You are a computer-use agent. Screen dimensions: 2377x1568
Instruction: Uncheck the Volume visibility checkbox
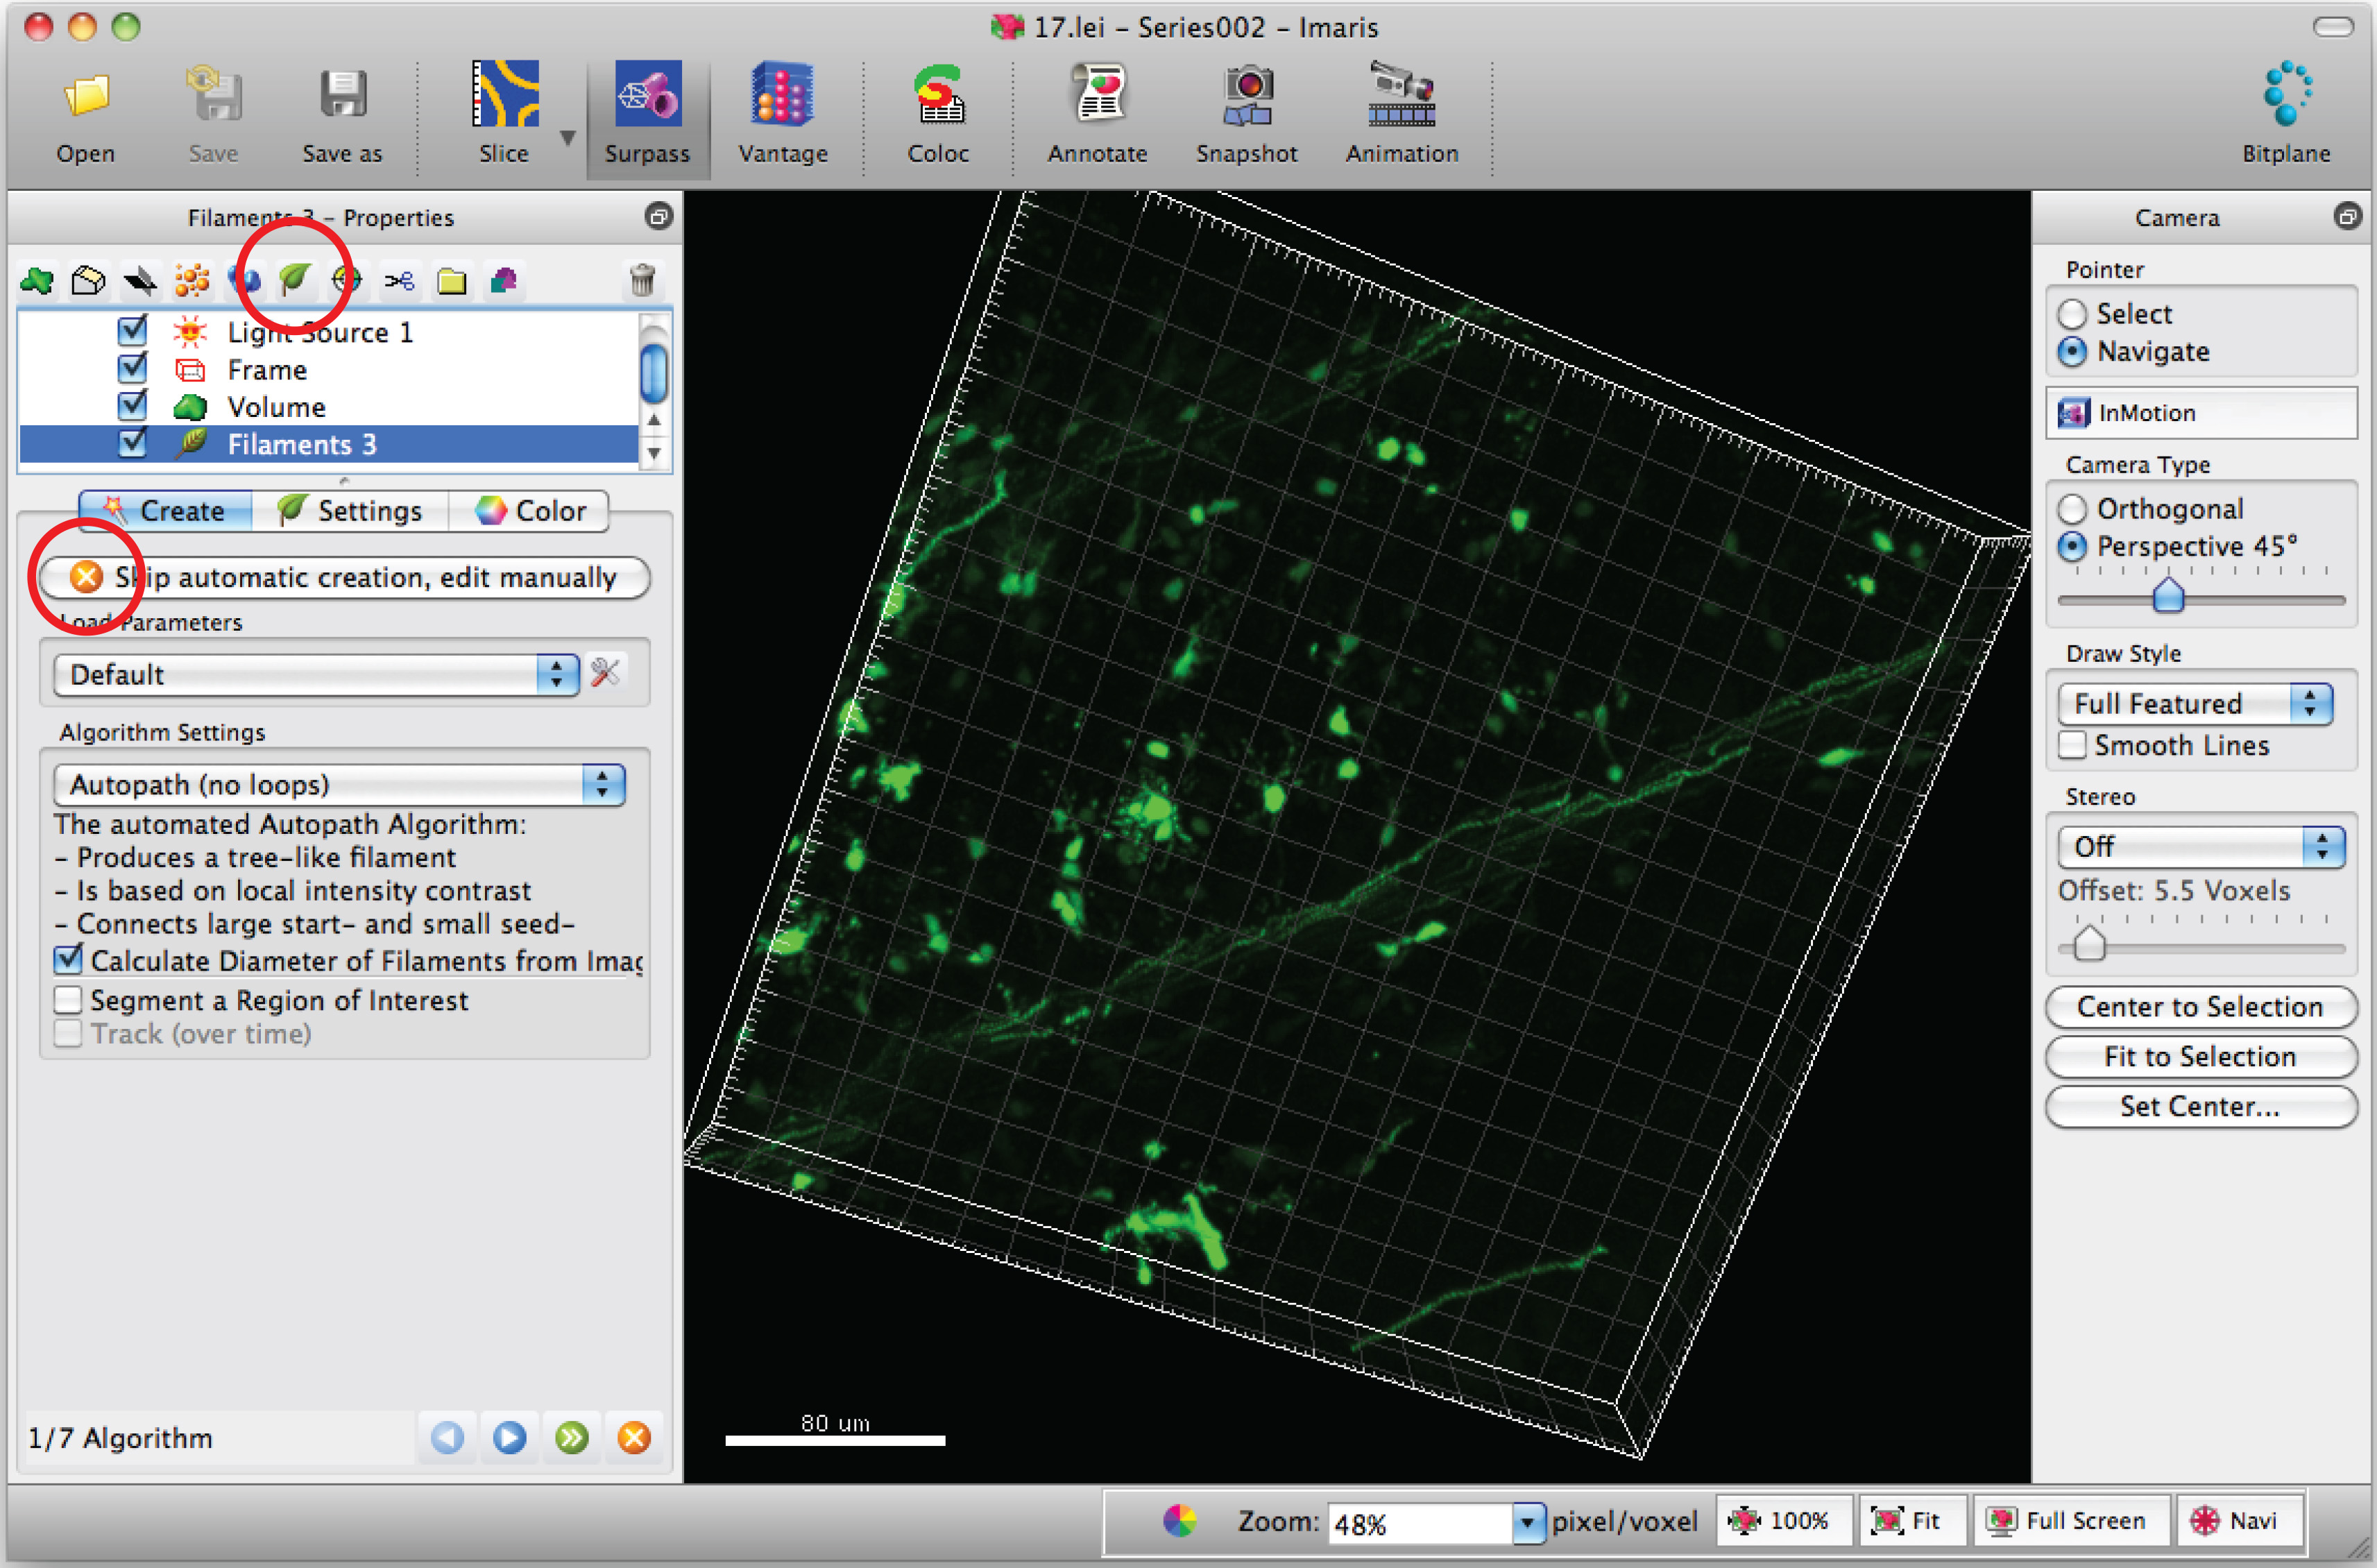click(x=132, y=406)
